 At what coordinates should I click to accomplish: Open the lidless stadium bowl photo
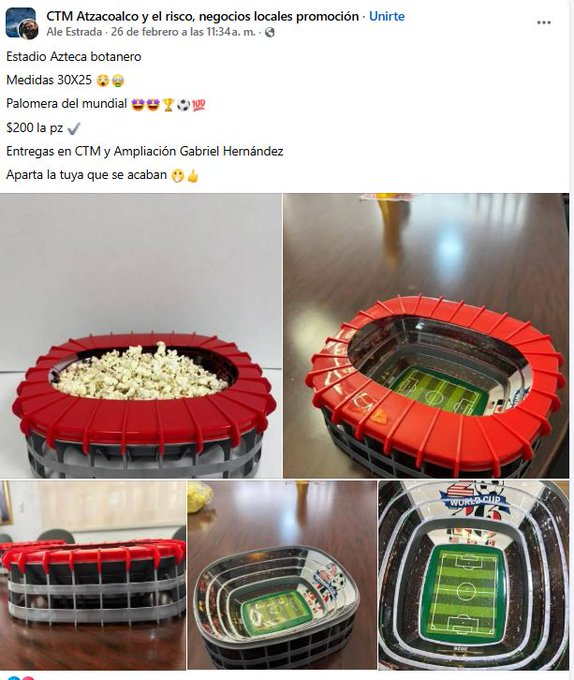click(282, 575)
